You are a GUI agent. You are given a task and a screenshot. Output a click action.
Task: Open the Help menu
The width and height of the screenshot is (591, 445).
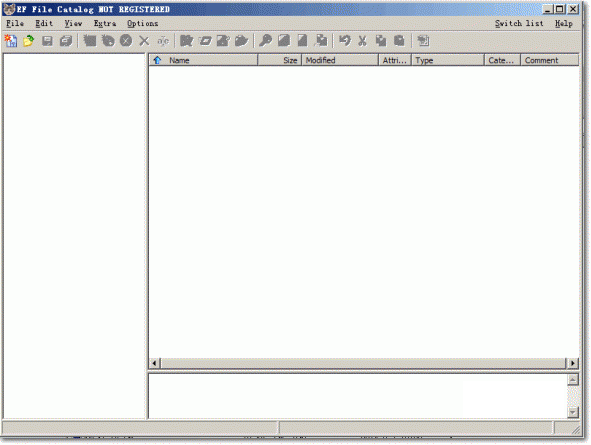coord(564,23)
